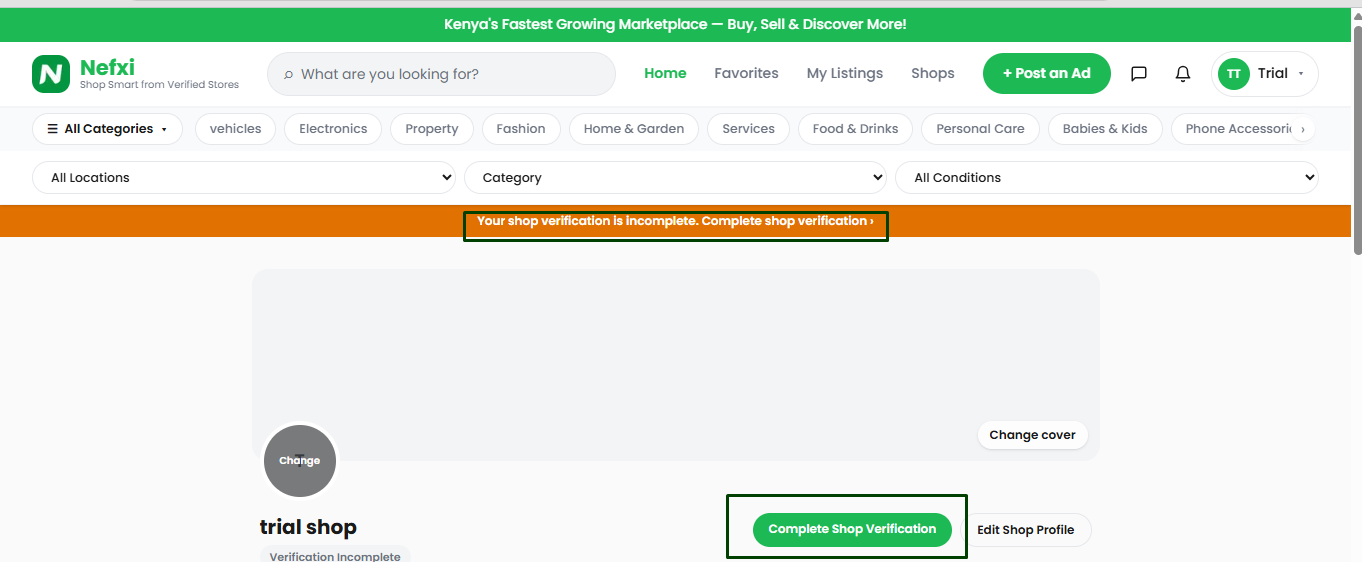Click the Post an Ad button
1362x562 pixels.
point(1047,74)
